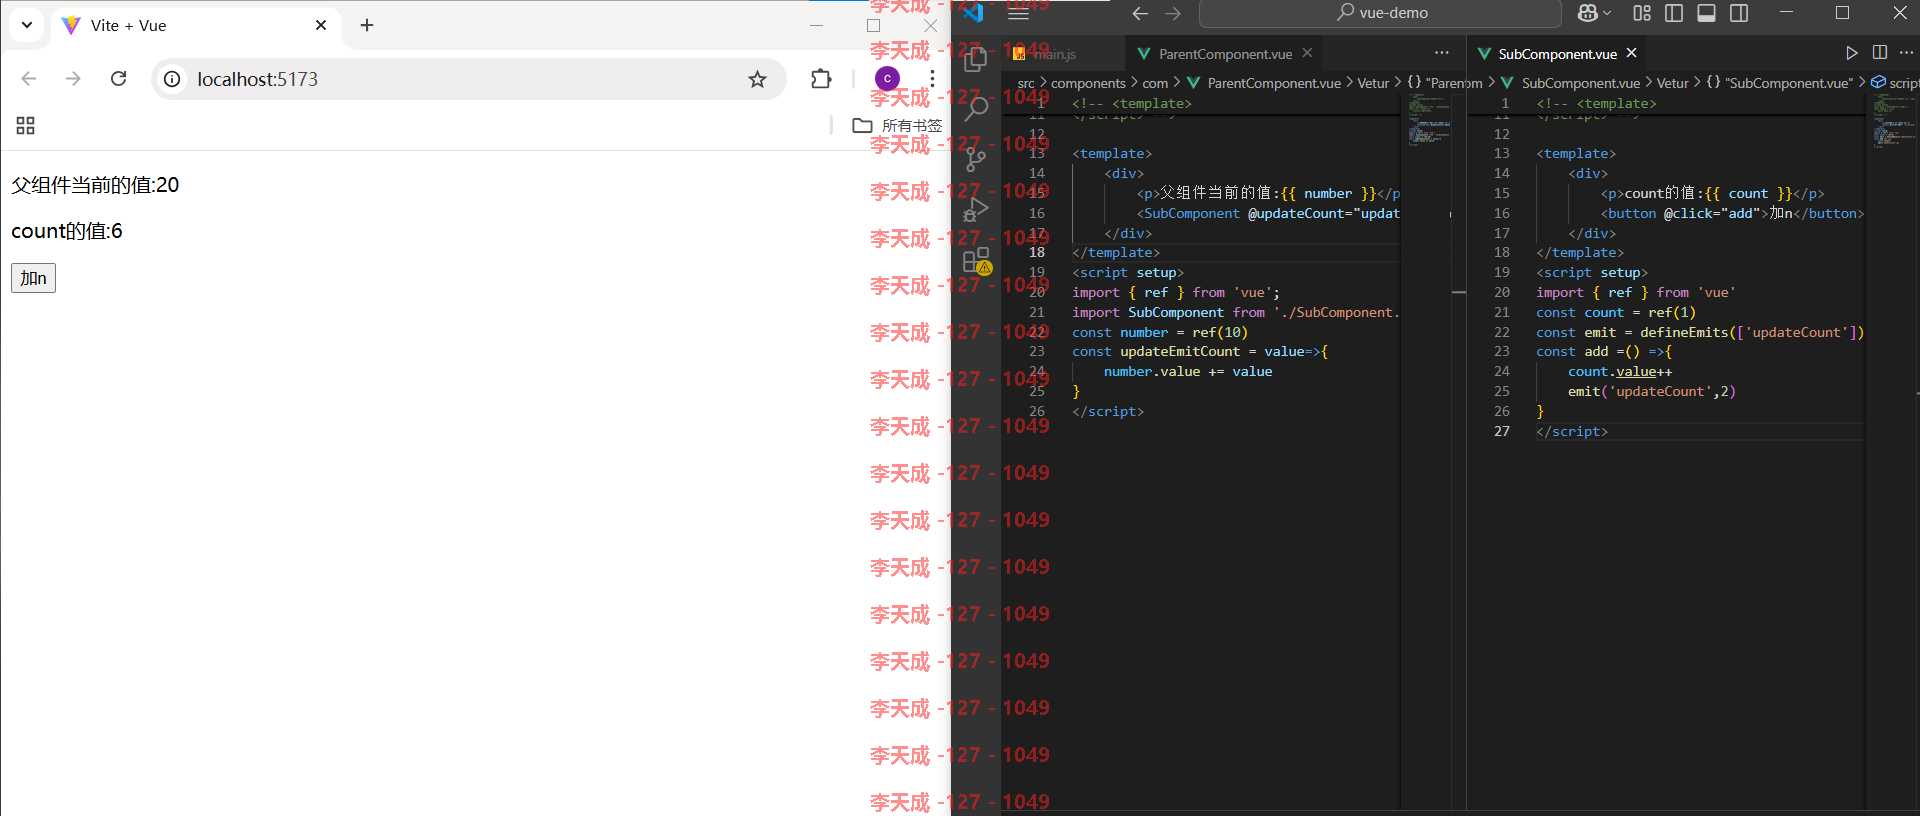The width and height of the screenshot is (1920, 816).
Task: Open the Search view in activity bar
Action: 976,108
